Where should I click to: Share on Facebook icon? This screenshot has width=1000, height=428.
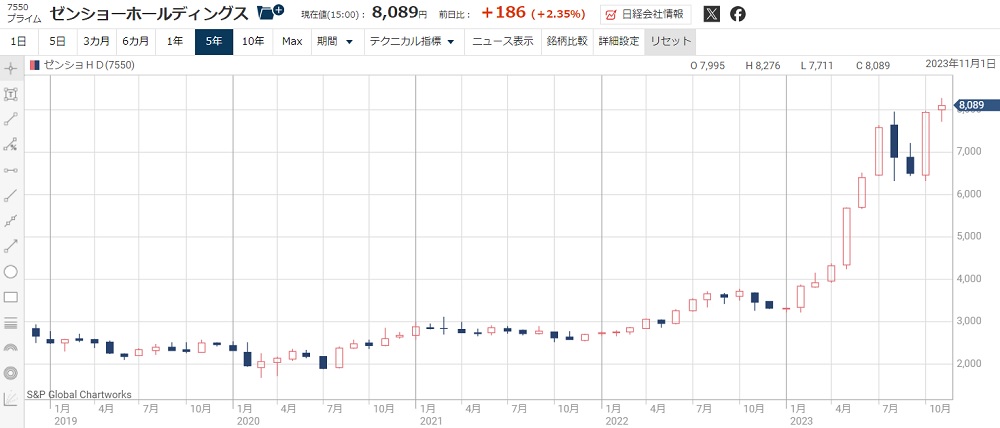point(737,13)
